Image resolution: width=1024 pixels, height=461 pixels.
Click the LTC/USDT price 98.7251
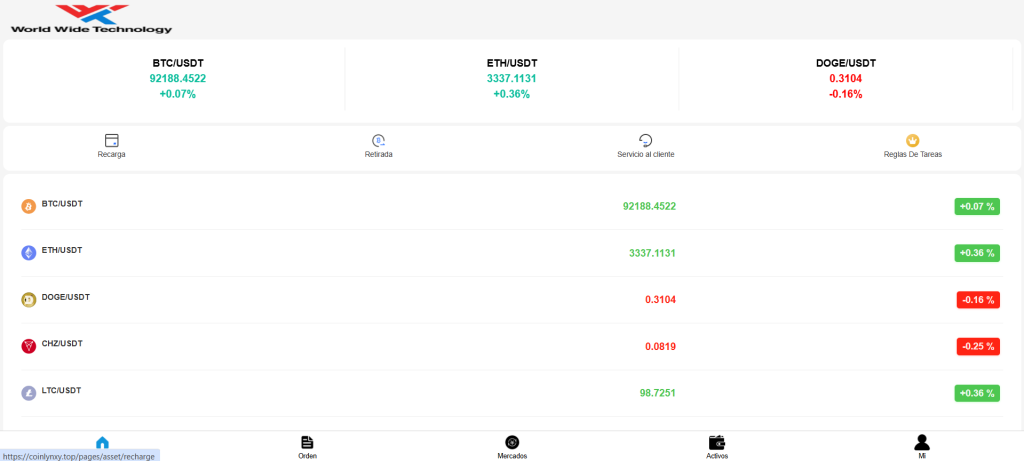tap(658, 393)
